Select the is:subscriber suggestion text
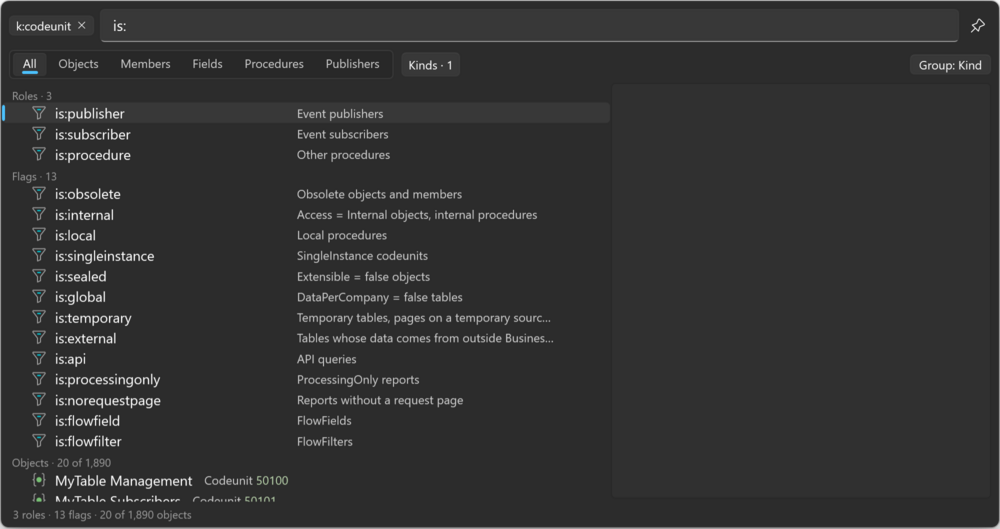 (92, 135)
